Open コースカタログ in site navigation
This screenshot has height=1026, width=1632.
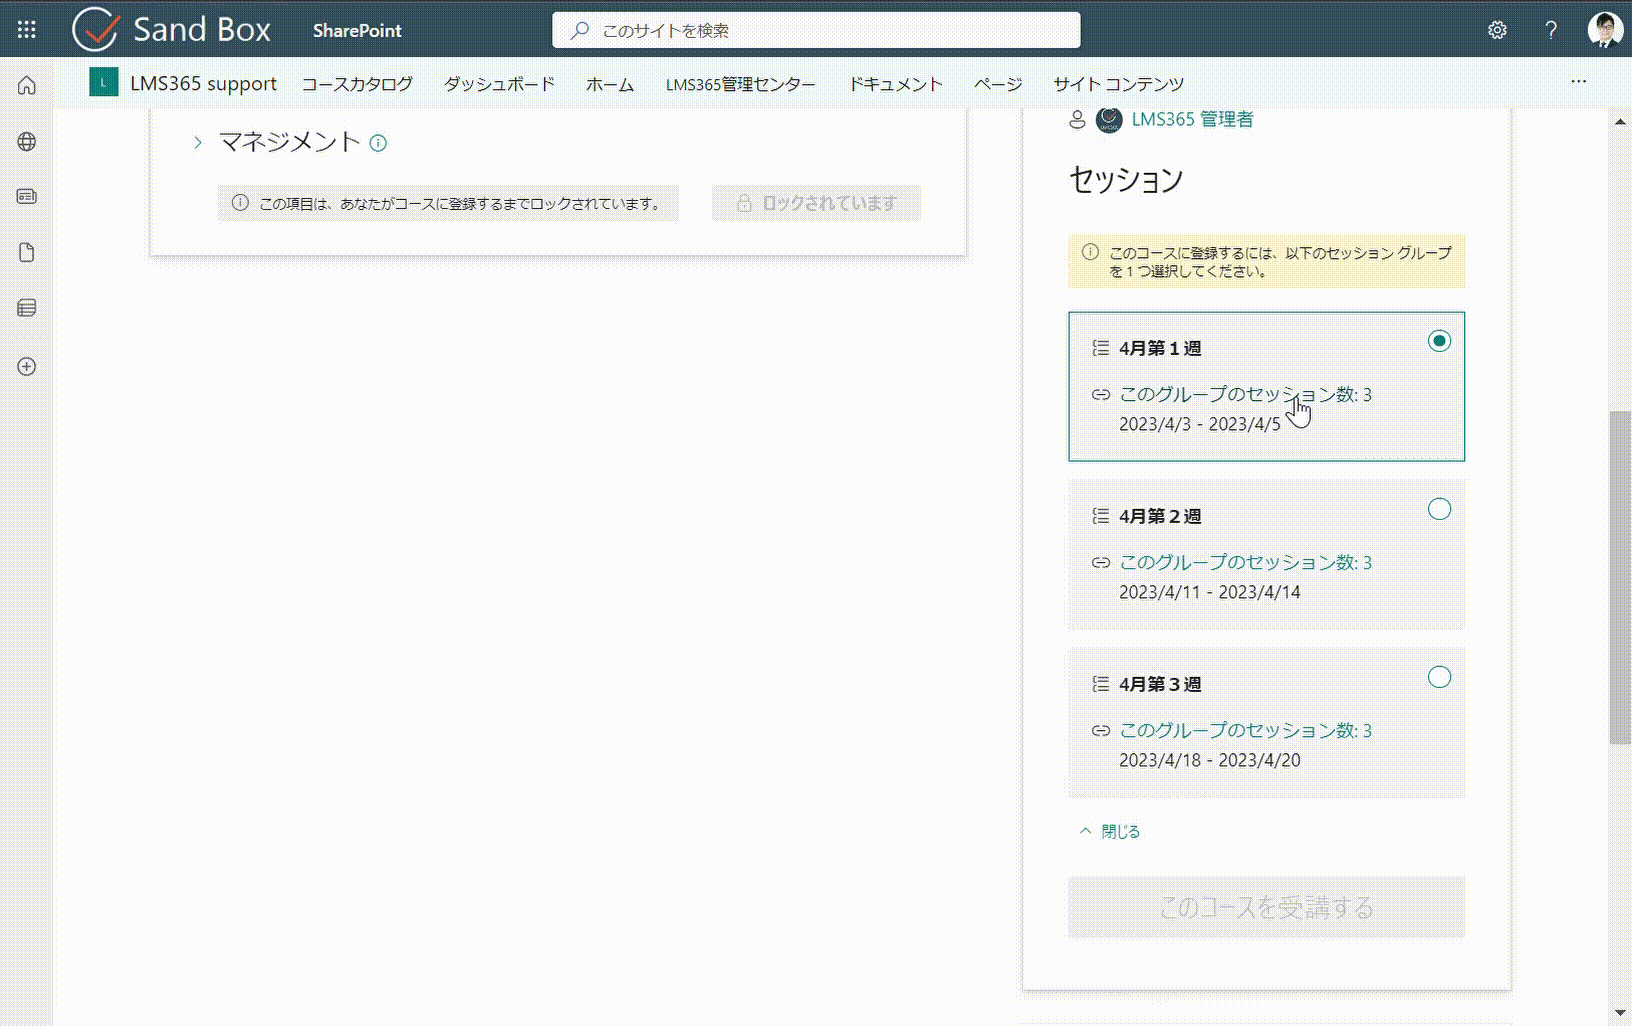pos(357,84)
